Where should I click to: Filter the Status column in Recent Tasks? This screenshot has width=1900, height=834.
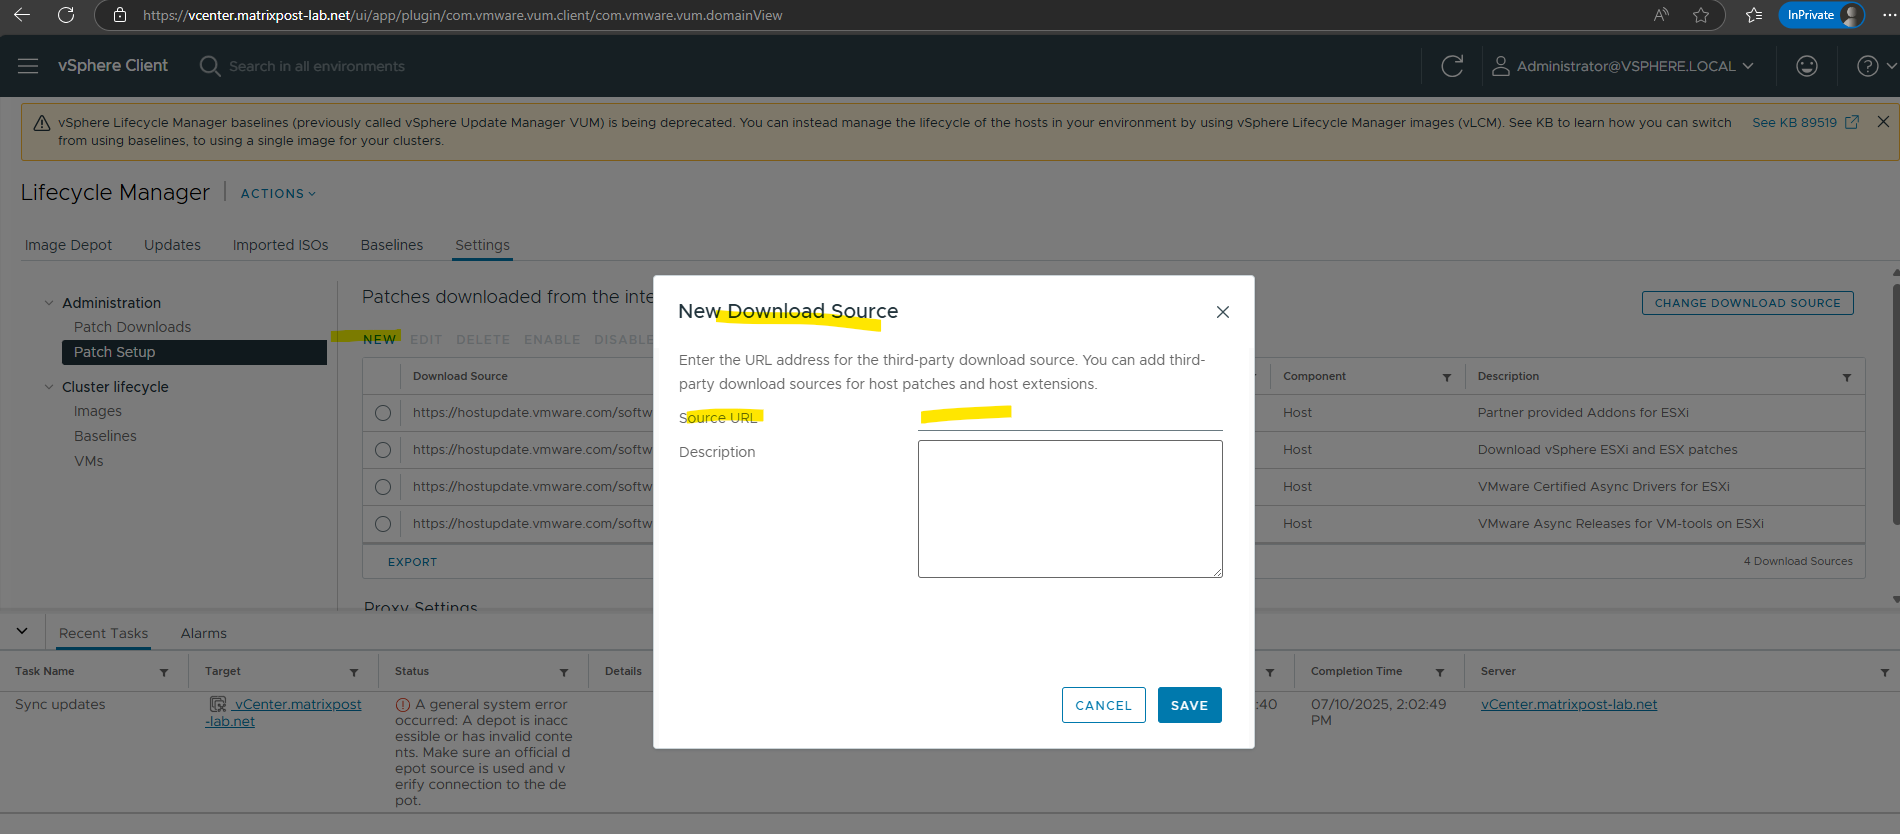tap(564, 672)
